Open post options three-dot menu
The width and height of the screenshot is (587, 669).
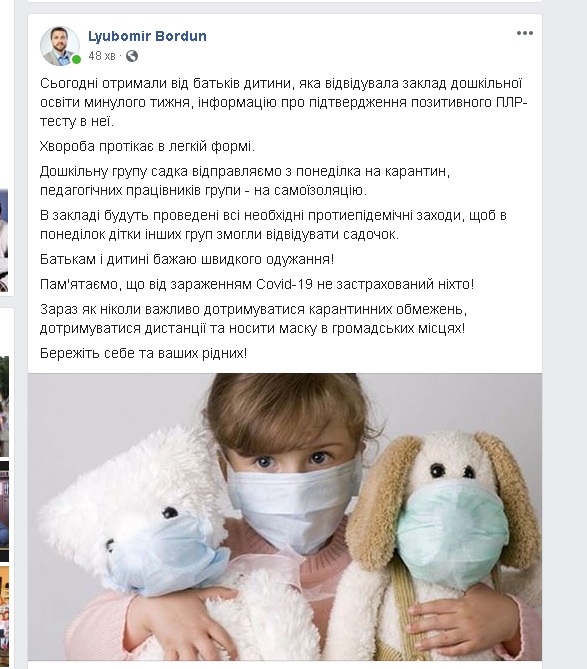pyautogui.click(x=524, y=33)
